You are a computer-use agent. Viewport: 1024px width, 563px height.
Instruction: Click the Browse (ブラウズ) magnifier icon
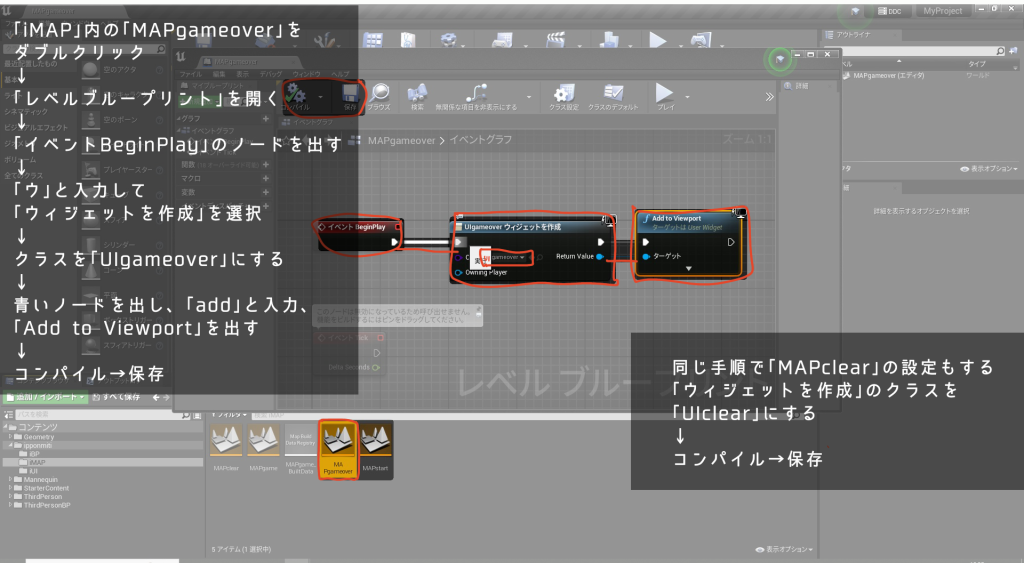(x=378, y=94)
